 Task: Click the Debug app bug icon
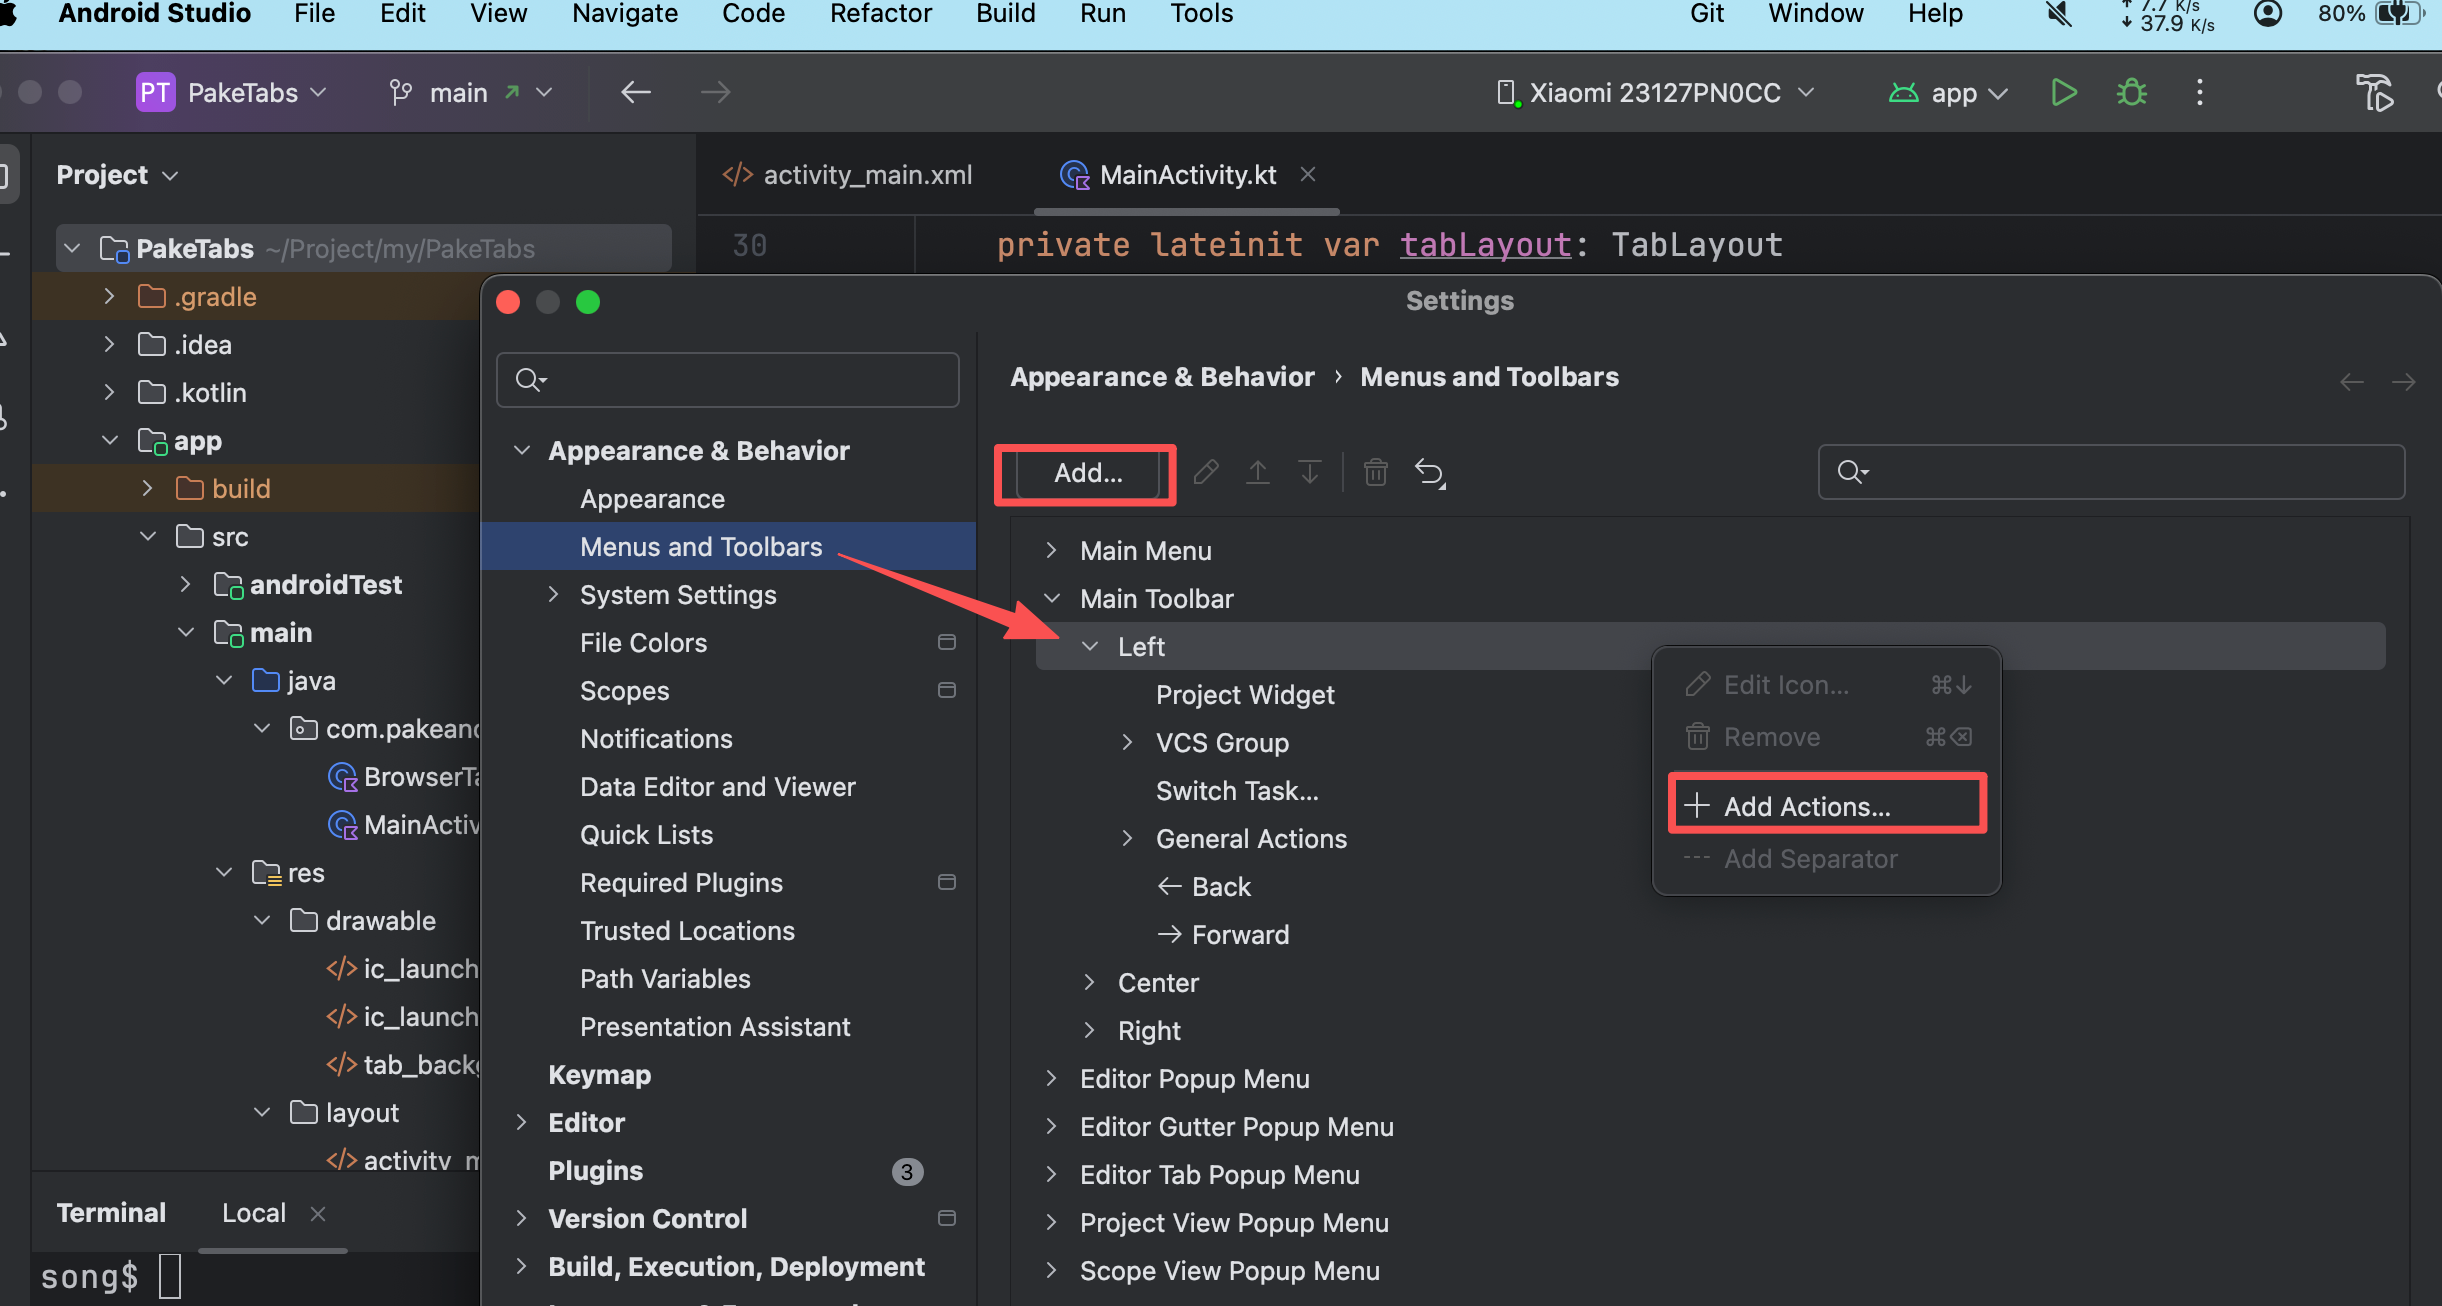[2131, 93]
